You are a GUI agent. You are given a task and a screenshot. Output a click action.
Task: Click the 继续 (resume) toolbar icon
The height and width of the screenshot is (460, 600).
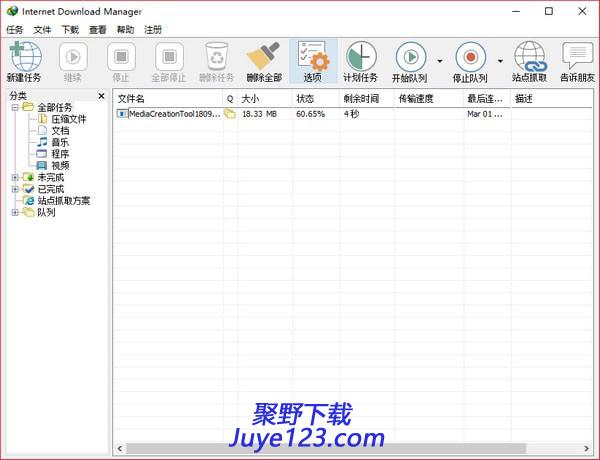coord(73,57)
